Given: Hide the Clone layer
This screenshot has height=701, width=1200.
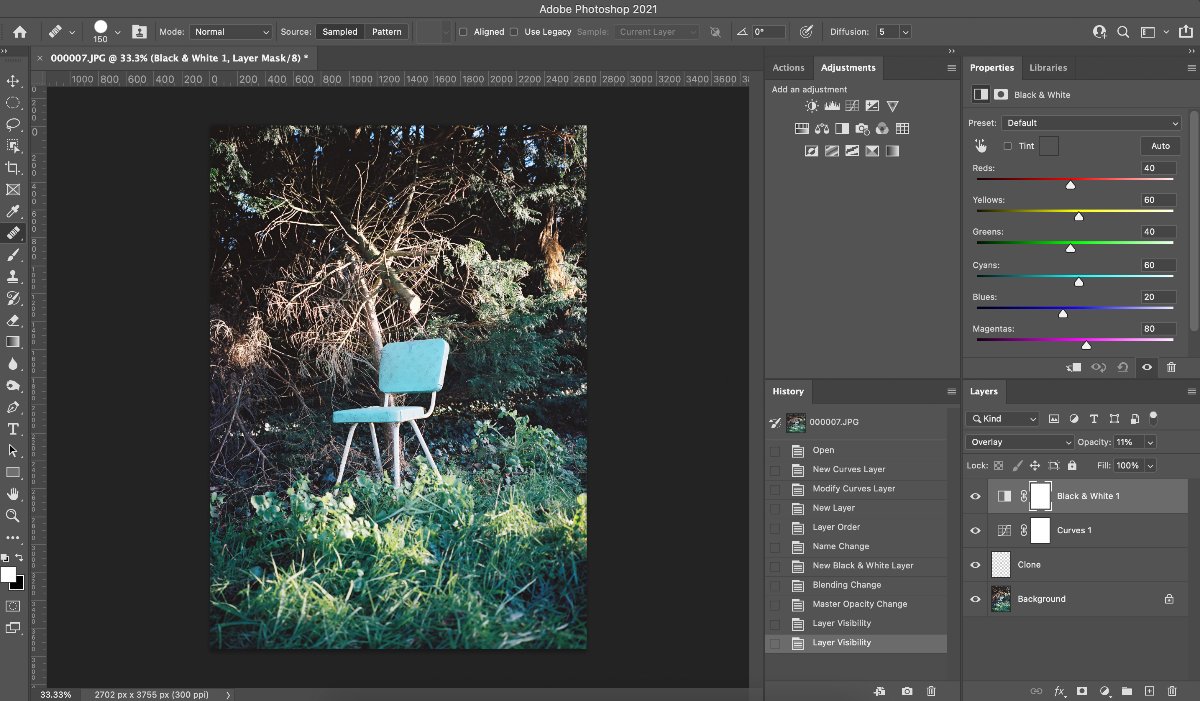Looking at the screenshot, I should (x=975, y=564).
